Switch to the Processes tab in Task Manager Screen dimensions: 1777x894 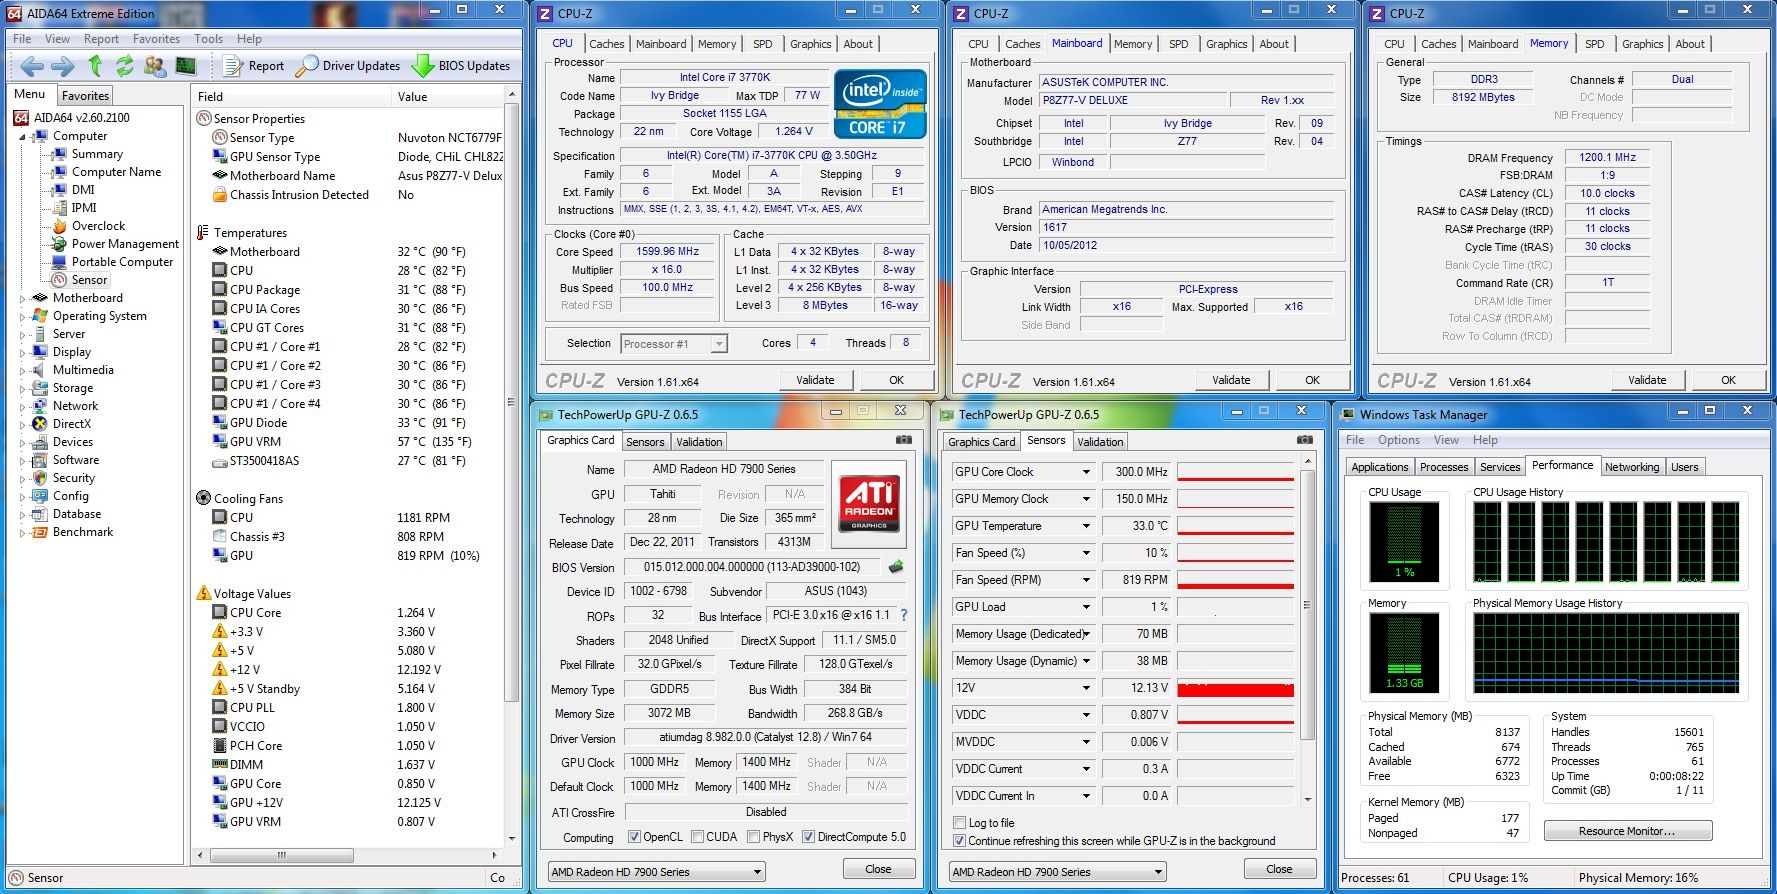click(1443, 467)
